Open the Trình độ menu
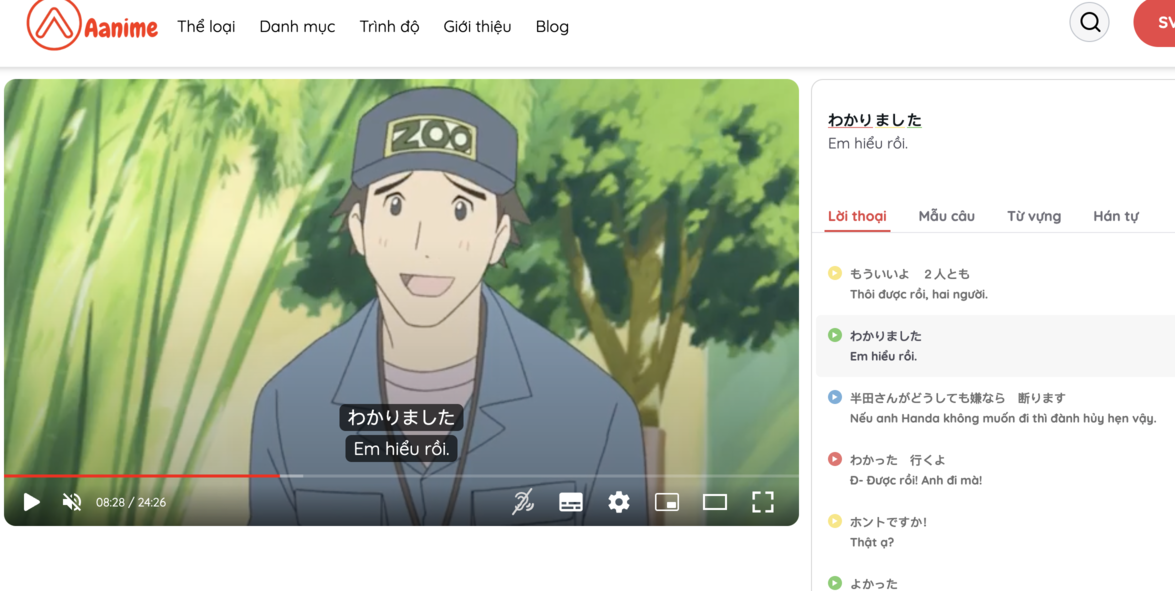 click(389, 27)
